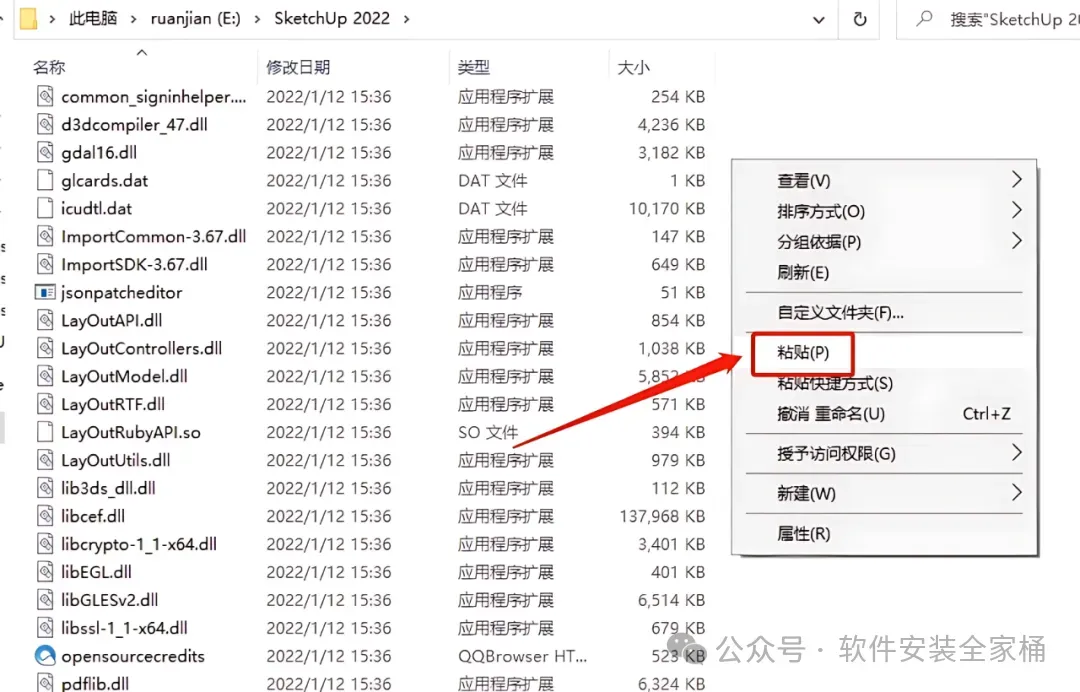The width and height of the screenshot is (1080, 692).
Task: Select the file name gdal16.dll
Action: pos(99,153)
